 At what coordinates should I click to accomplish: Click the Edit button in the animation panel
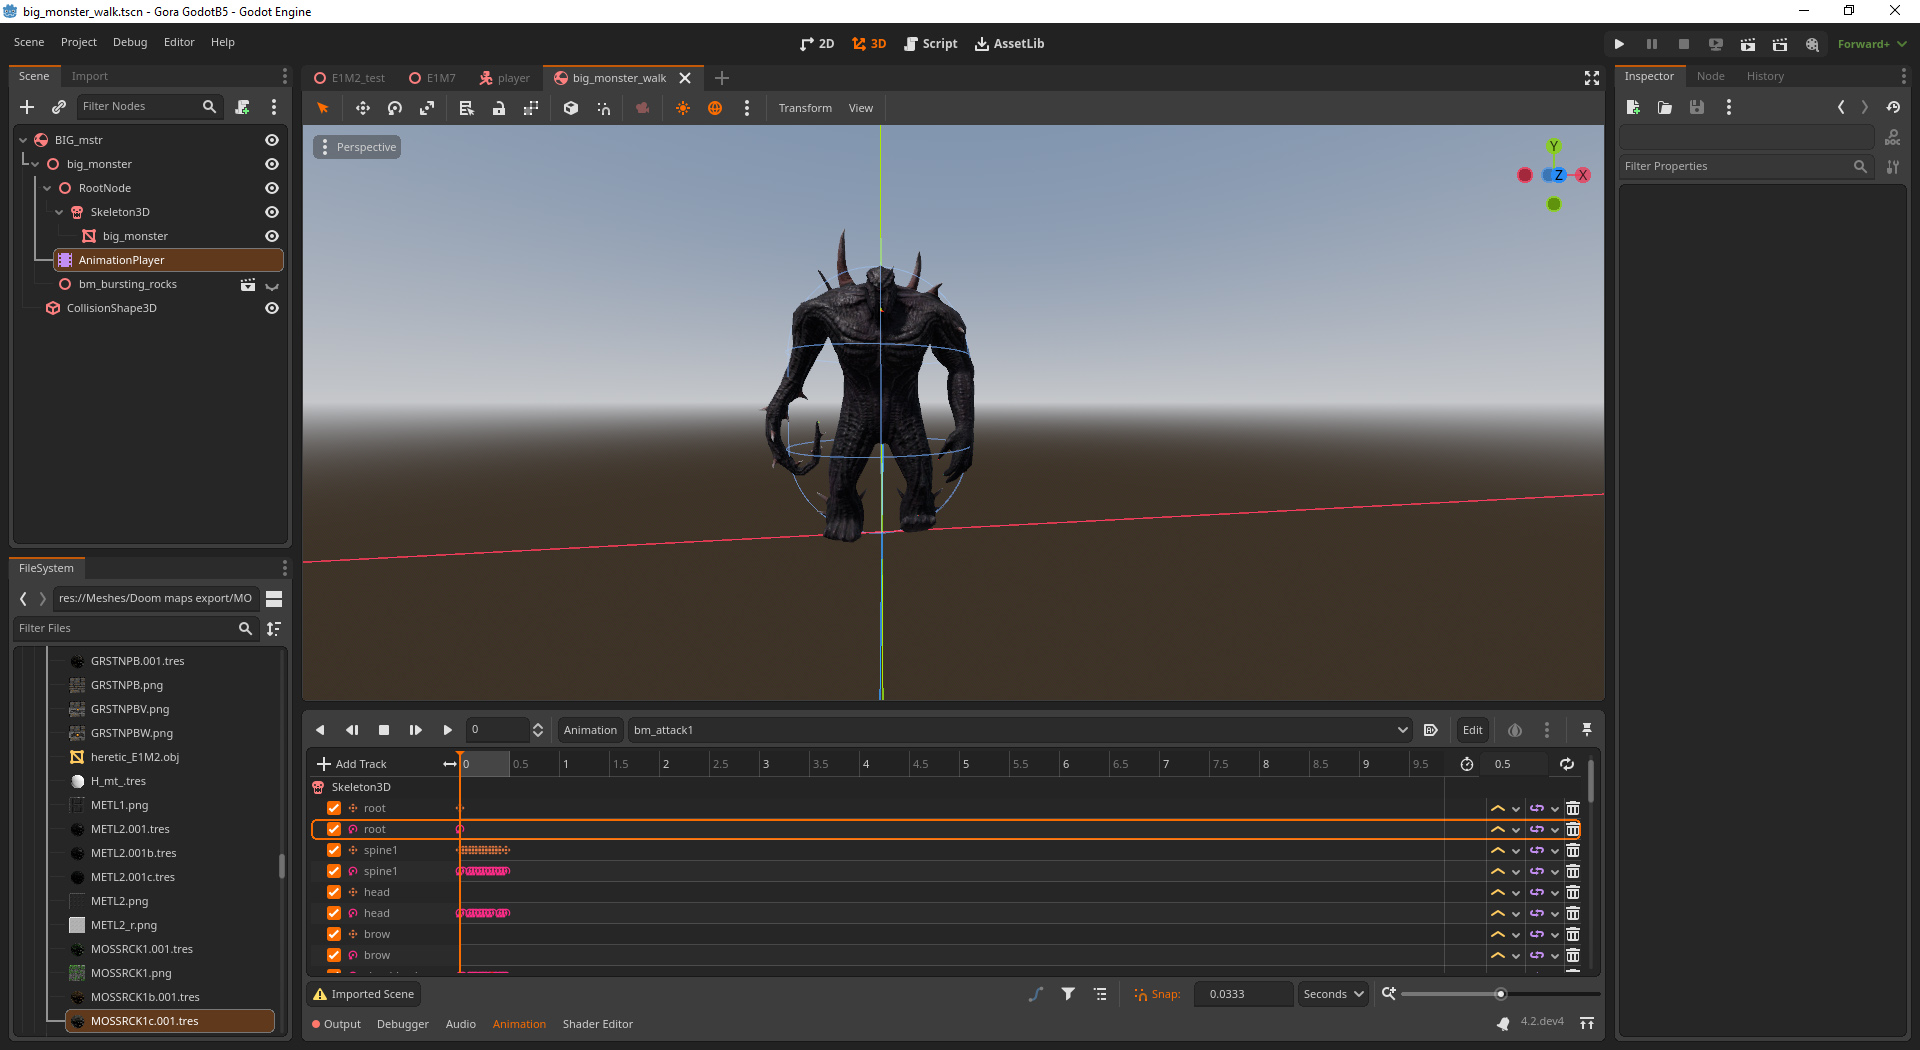(x=1471, y=730)
